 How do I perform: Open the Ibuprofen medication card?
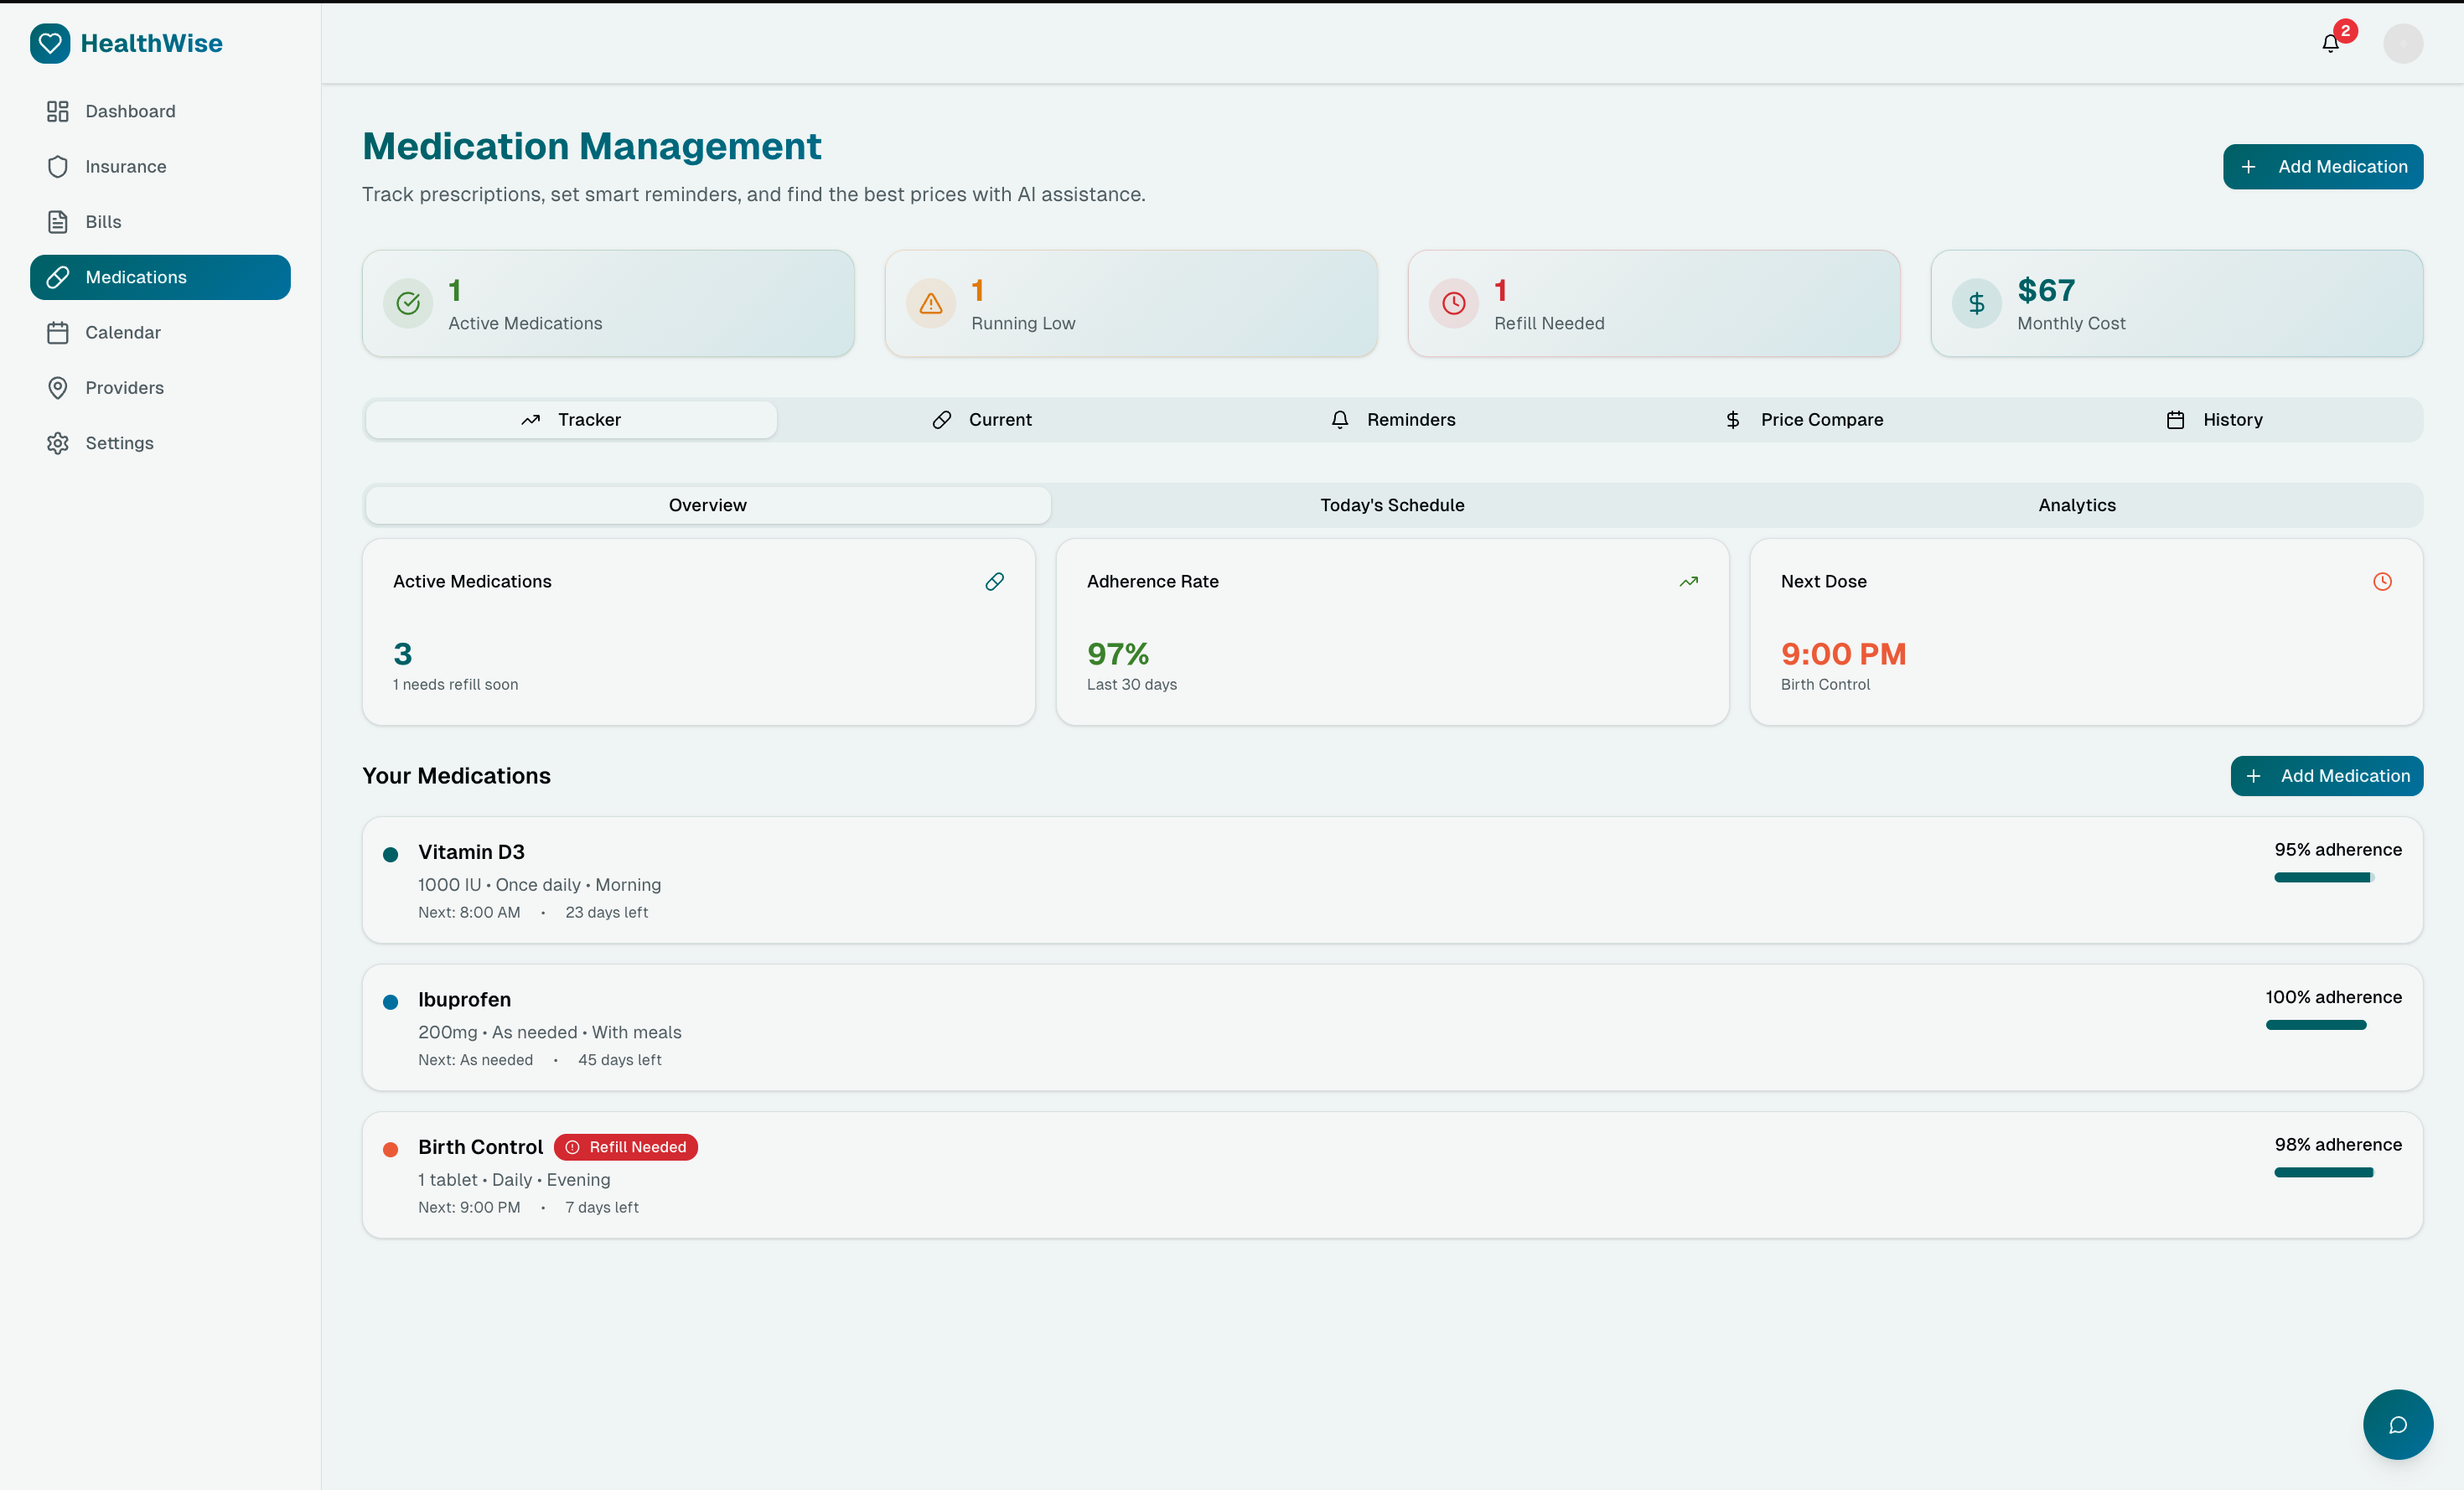pos(1200,1027)
